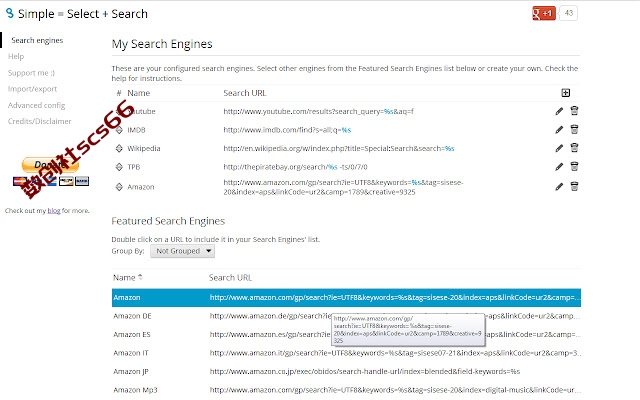Viewport: 640px width, 400px height.
Task: Click the +1 count bubble showing 43
Action: (568, 13)
